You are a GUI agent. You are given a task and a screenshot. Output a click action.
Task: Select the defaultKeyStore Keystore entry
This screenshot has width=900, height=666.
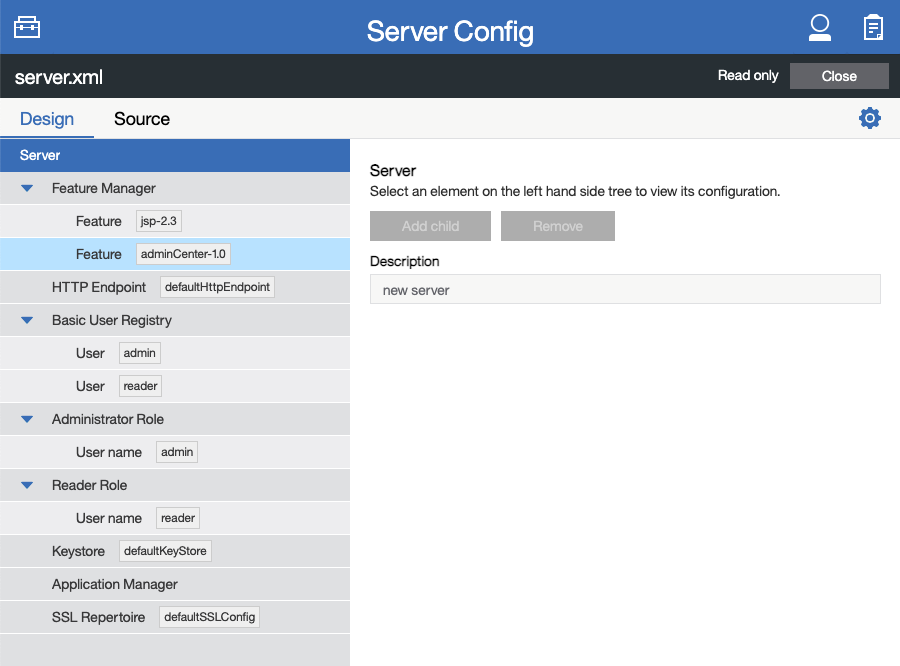pos(164,550)
